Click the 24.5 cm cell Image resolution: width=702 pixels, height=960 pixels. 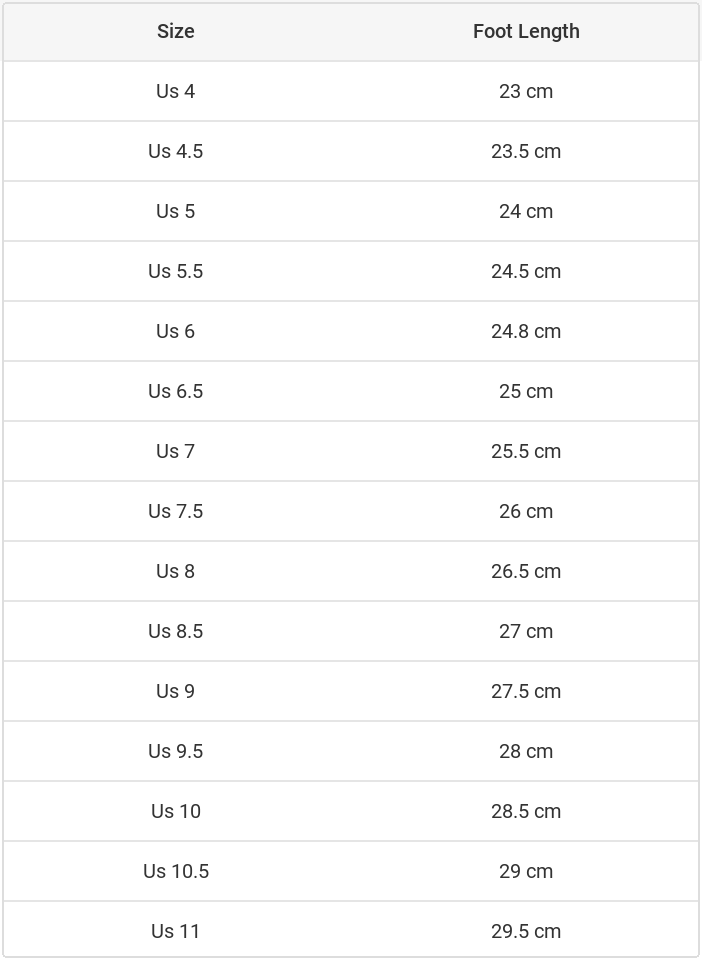coord(526,271)
